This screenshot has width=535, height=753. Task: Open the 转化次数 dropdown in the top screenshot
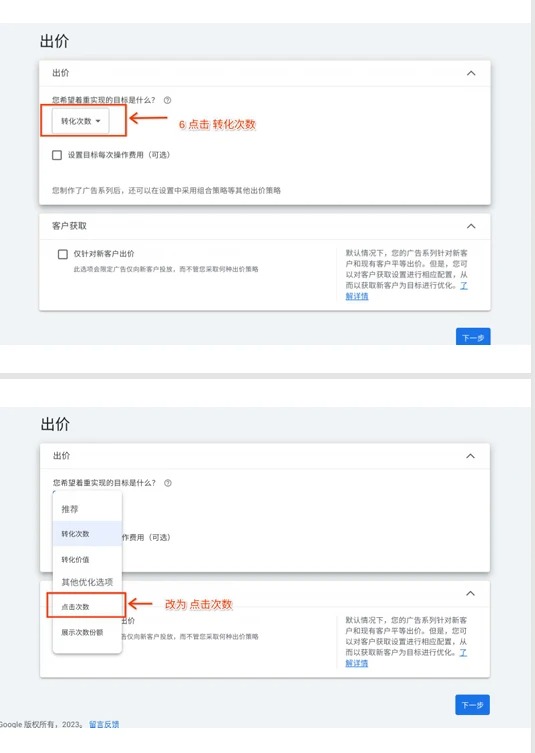tap(81, 121)
